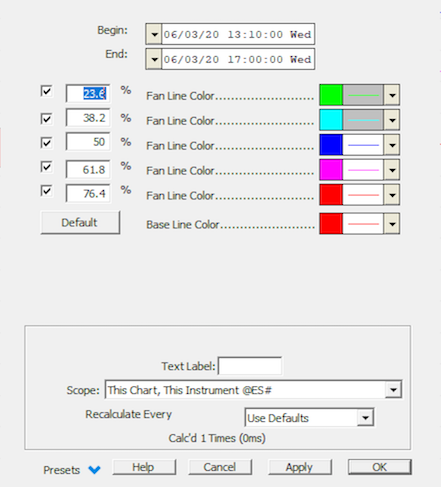The height and width of the screenshot is (487, 441).
Task: Click the 76.4% red line style preview
Action: pos(363,195)
